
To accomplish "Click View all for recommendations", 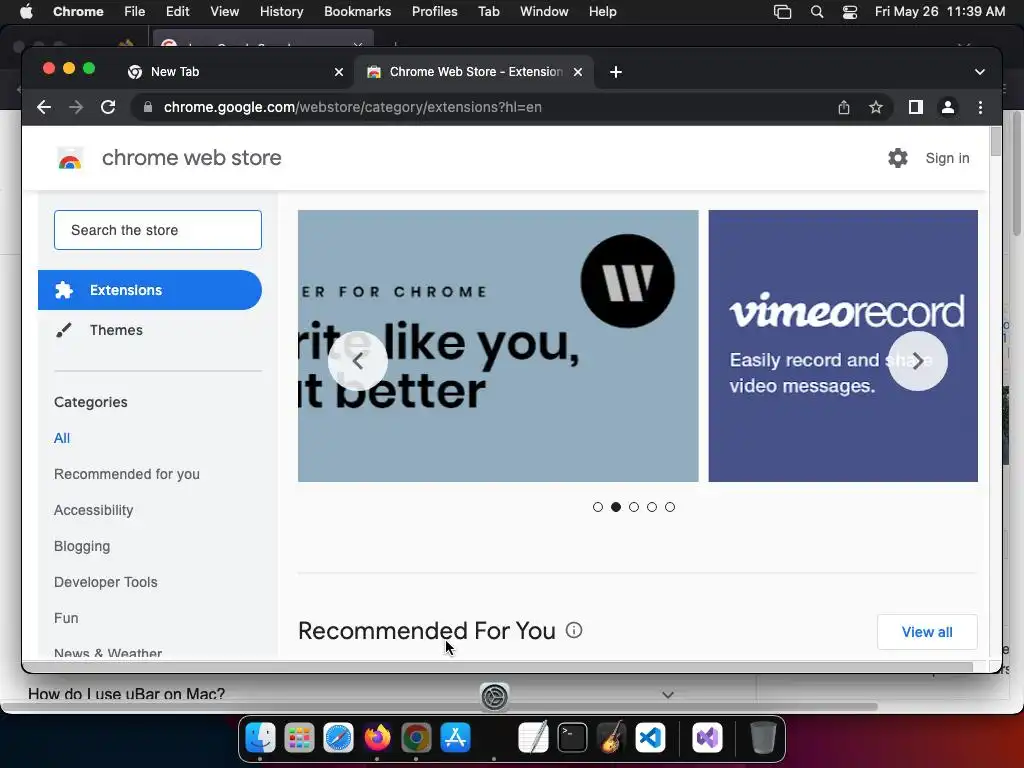I will pos(927,632).
